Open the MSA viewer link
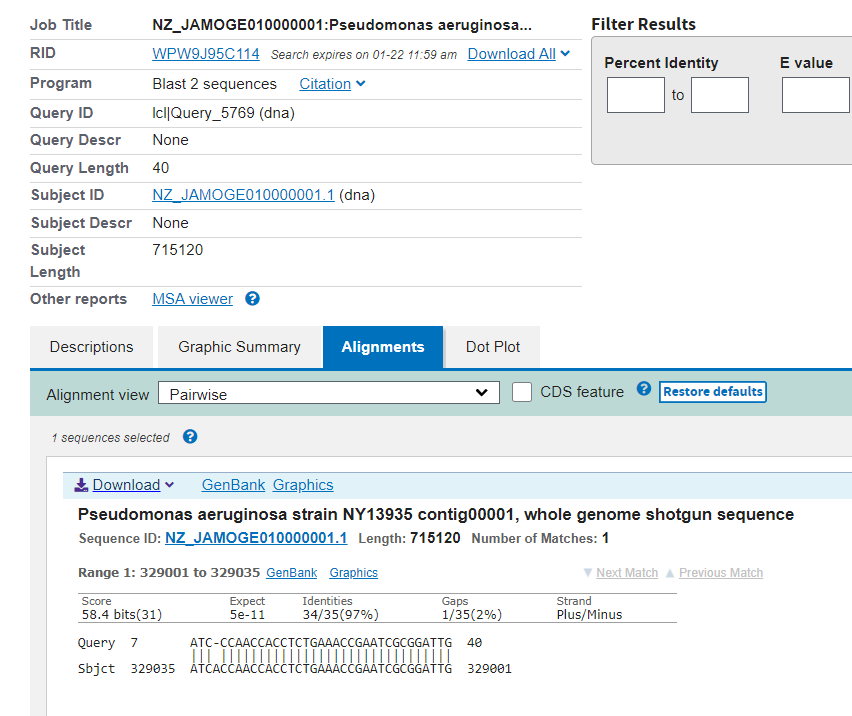 coord(192,299)
